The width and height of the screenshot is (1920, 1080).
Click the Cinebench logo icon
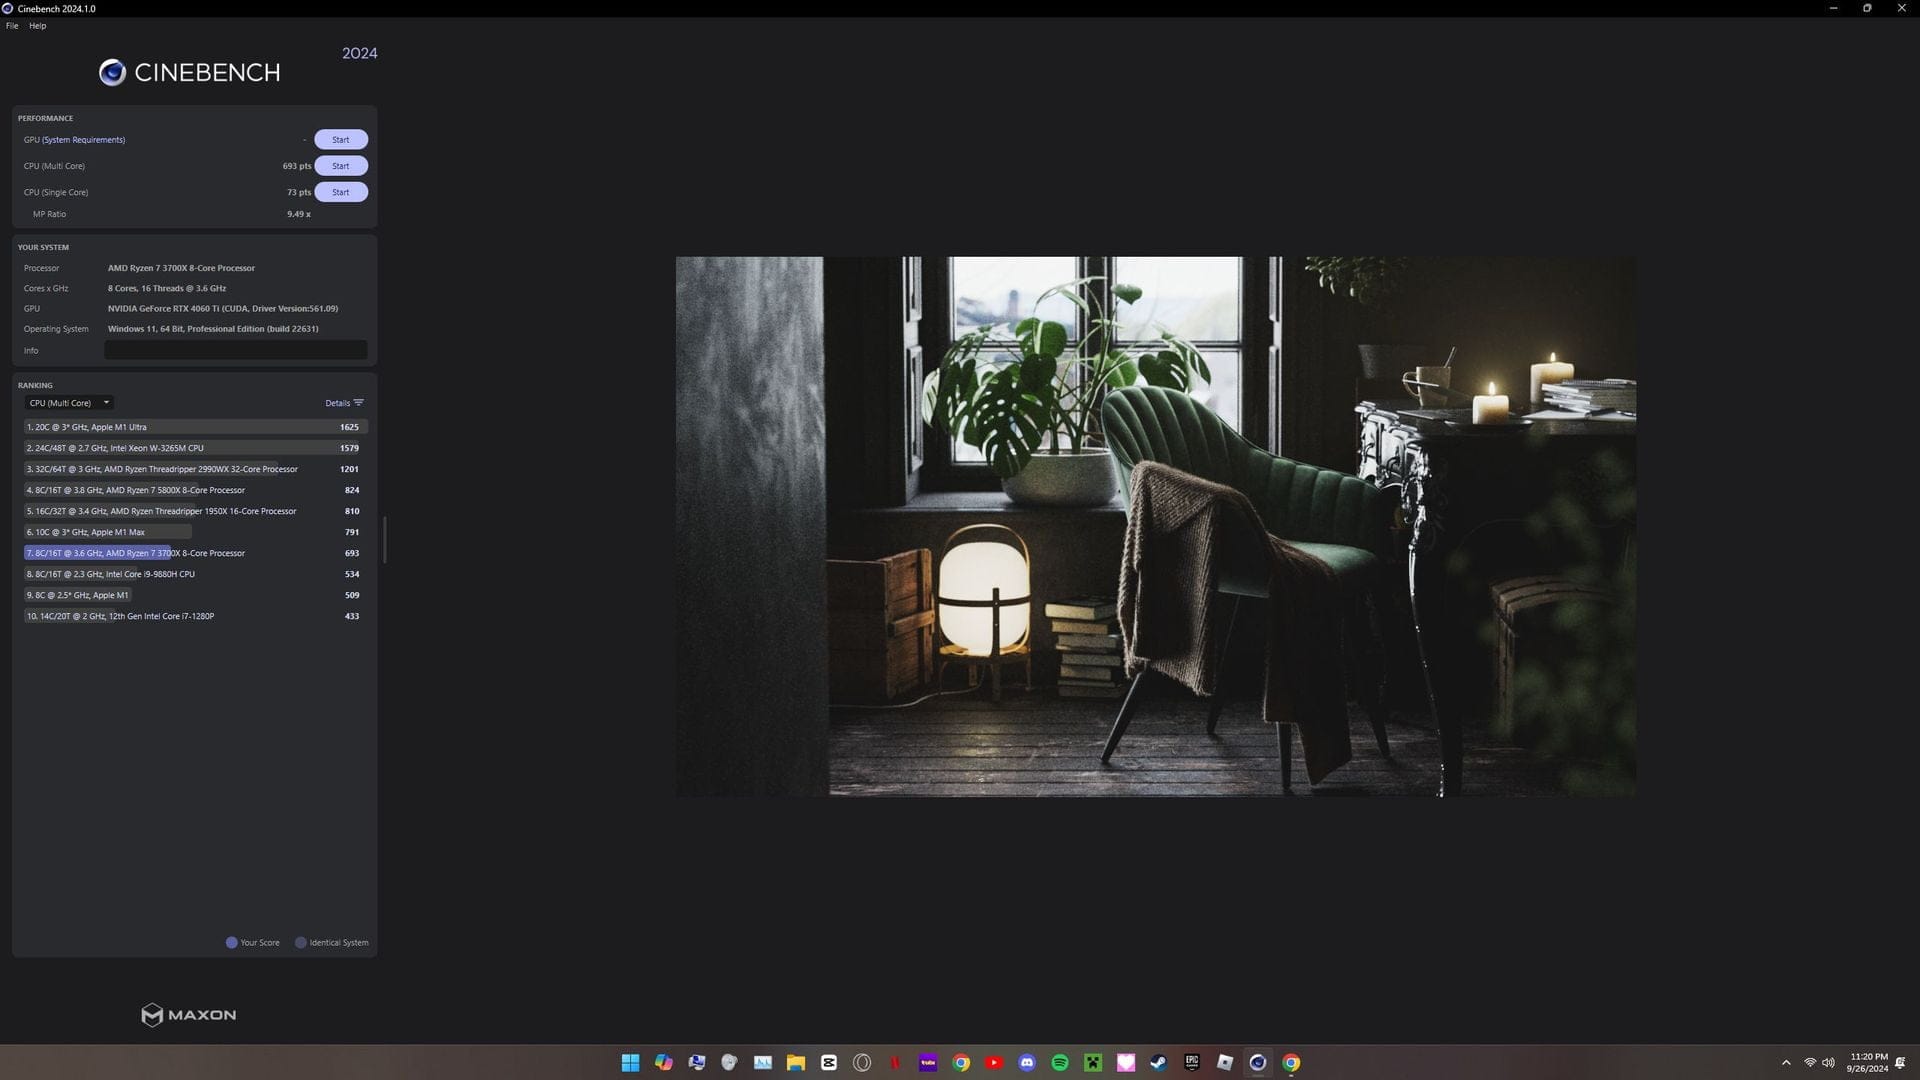[112, 72]
